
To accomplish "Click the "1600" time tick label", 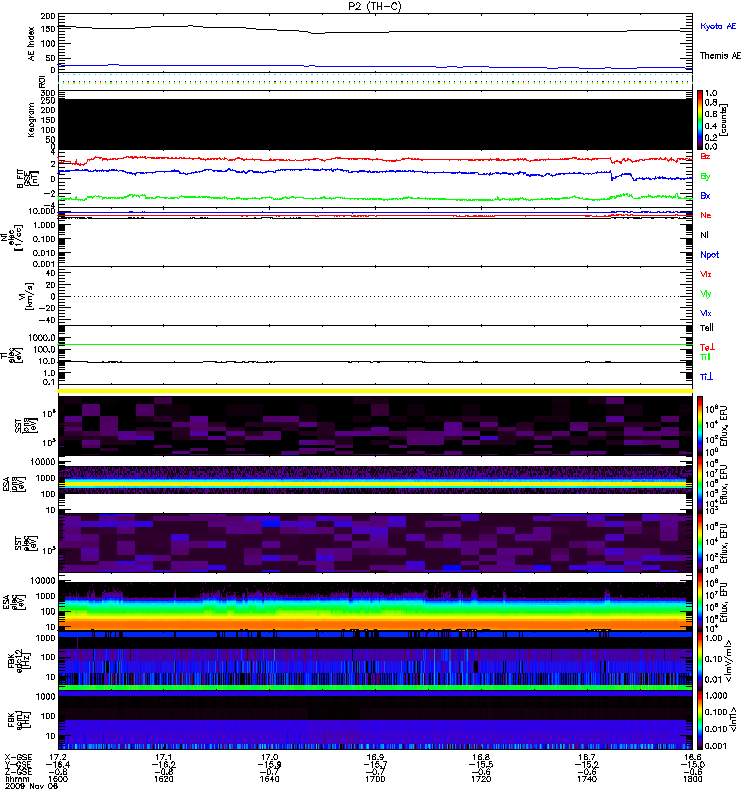I will pyautogui.click(x=58, y=779).
